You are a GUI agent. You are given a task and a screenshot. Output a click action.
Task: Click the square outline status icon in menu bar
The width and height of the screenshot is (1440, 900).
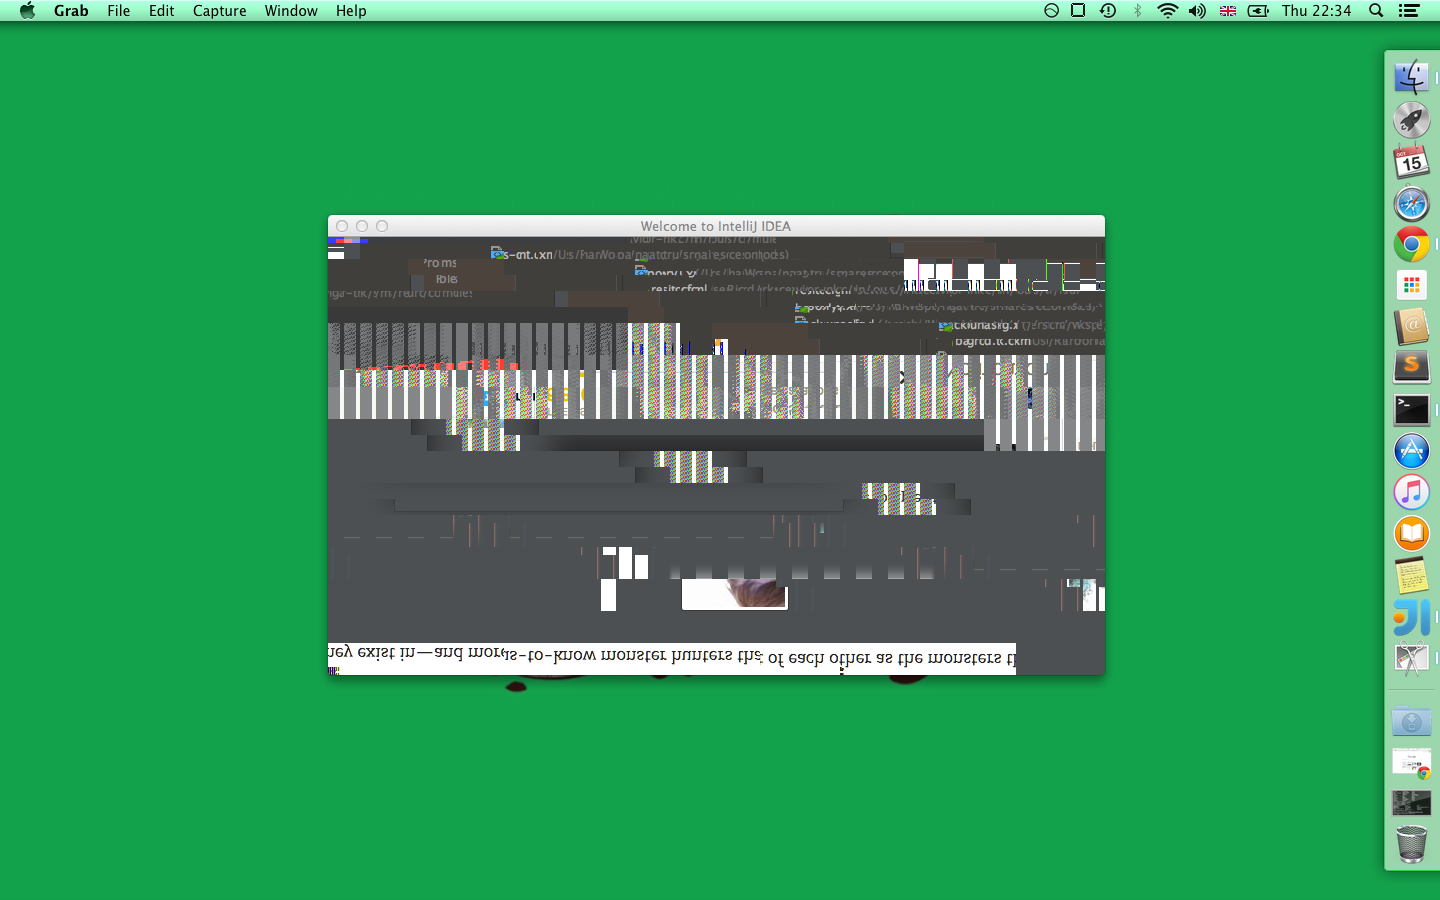(x=1078, y=11)
